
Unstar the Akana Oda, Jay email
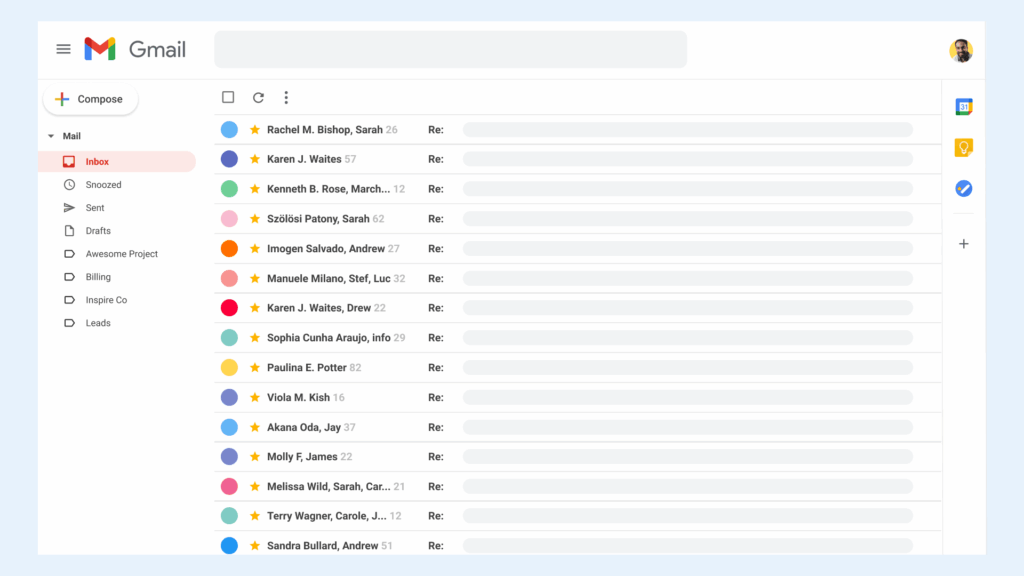click(255, 427)
